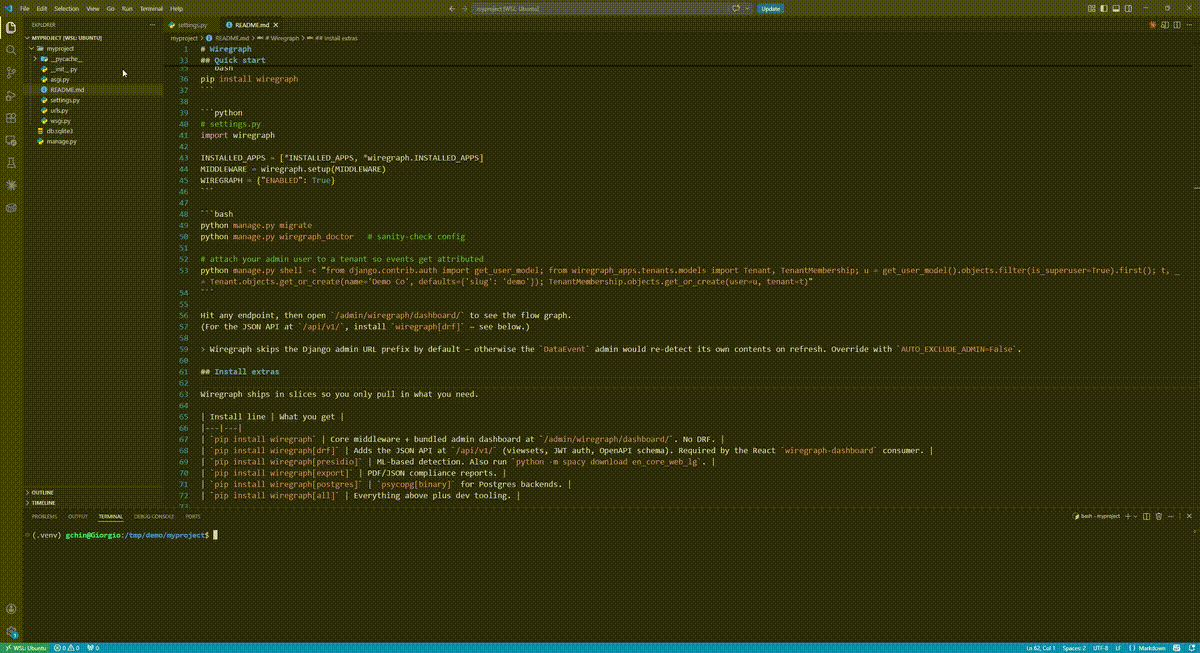Screen dimensions: 1200x653
Task: Open the File menu
Action: [25, 8]
